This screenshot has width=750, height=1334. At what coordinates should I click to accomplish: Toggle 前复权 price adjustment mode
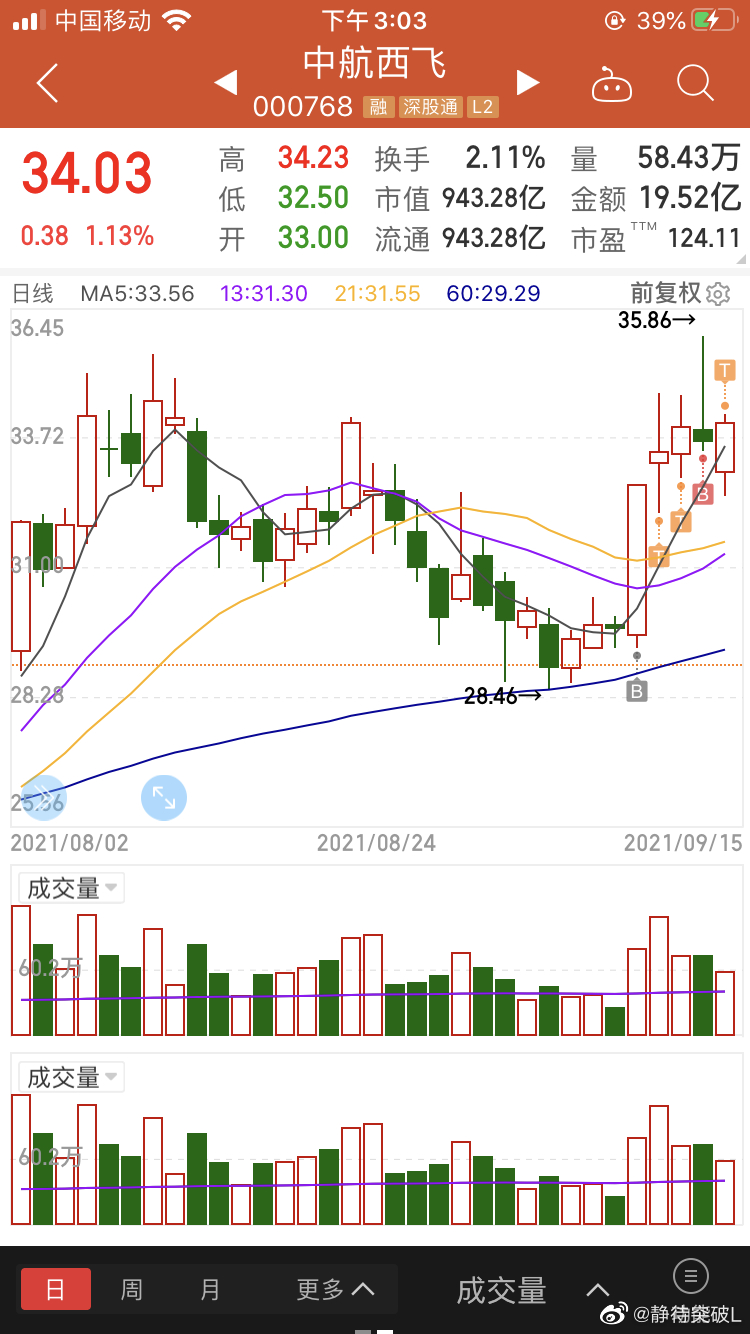coord(666,293)
